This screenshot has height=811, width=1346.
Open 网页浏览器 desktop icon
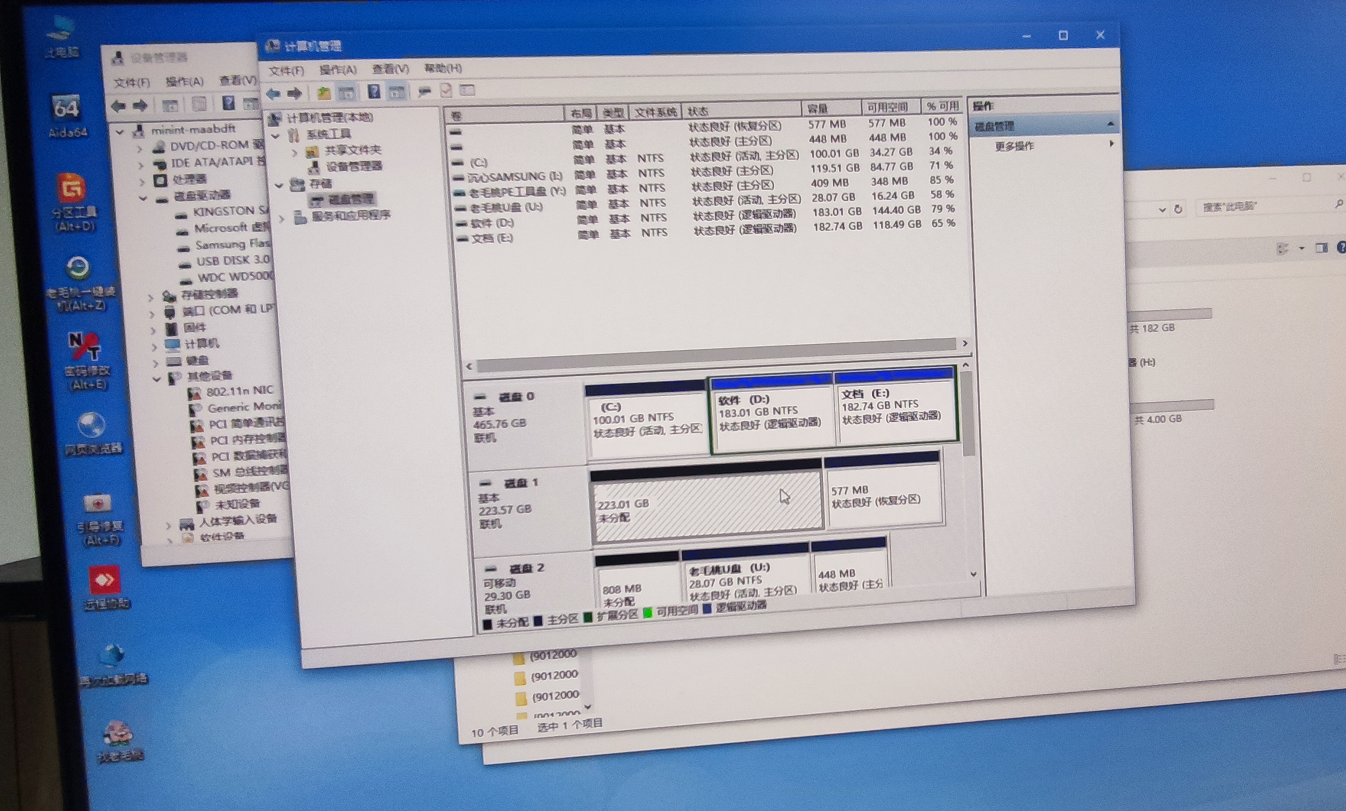click(92, 433)
